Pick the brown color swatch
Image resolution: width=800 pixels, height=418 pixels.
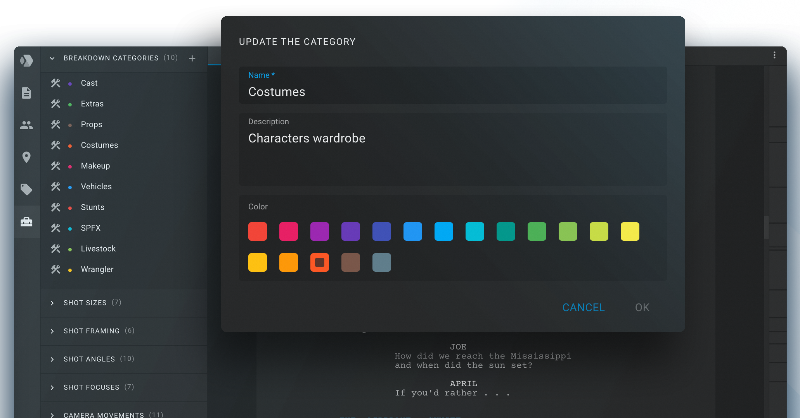pos(351,262)
